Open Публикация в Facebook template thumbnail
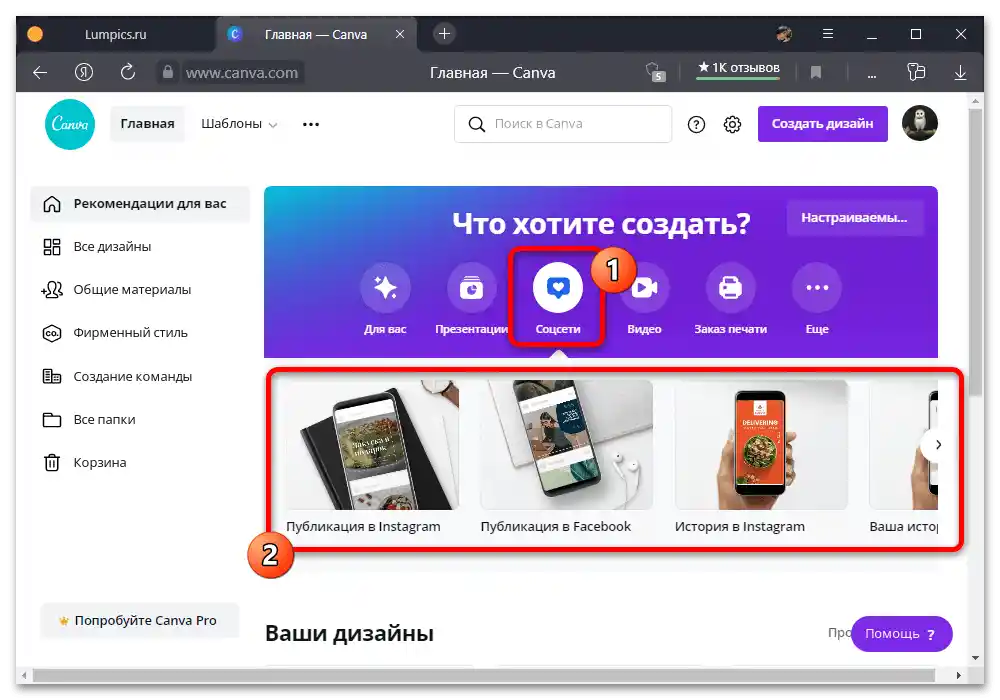The image size is (1000, 700). (566, 445)
